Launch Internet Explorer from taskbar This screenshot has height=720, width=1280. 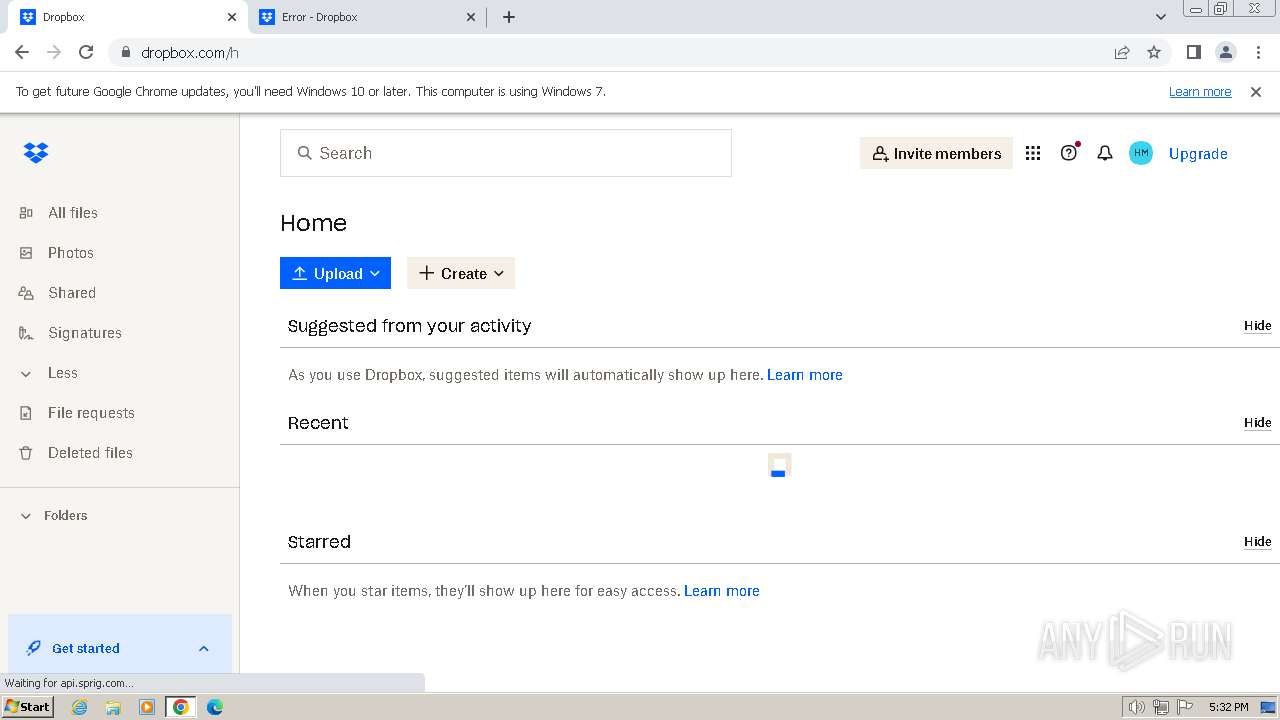pyautogui.click(x=80, y=707)
